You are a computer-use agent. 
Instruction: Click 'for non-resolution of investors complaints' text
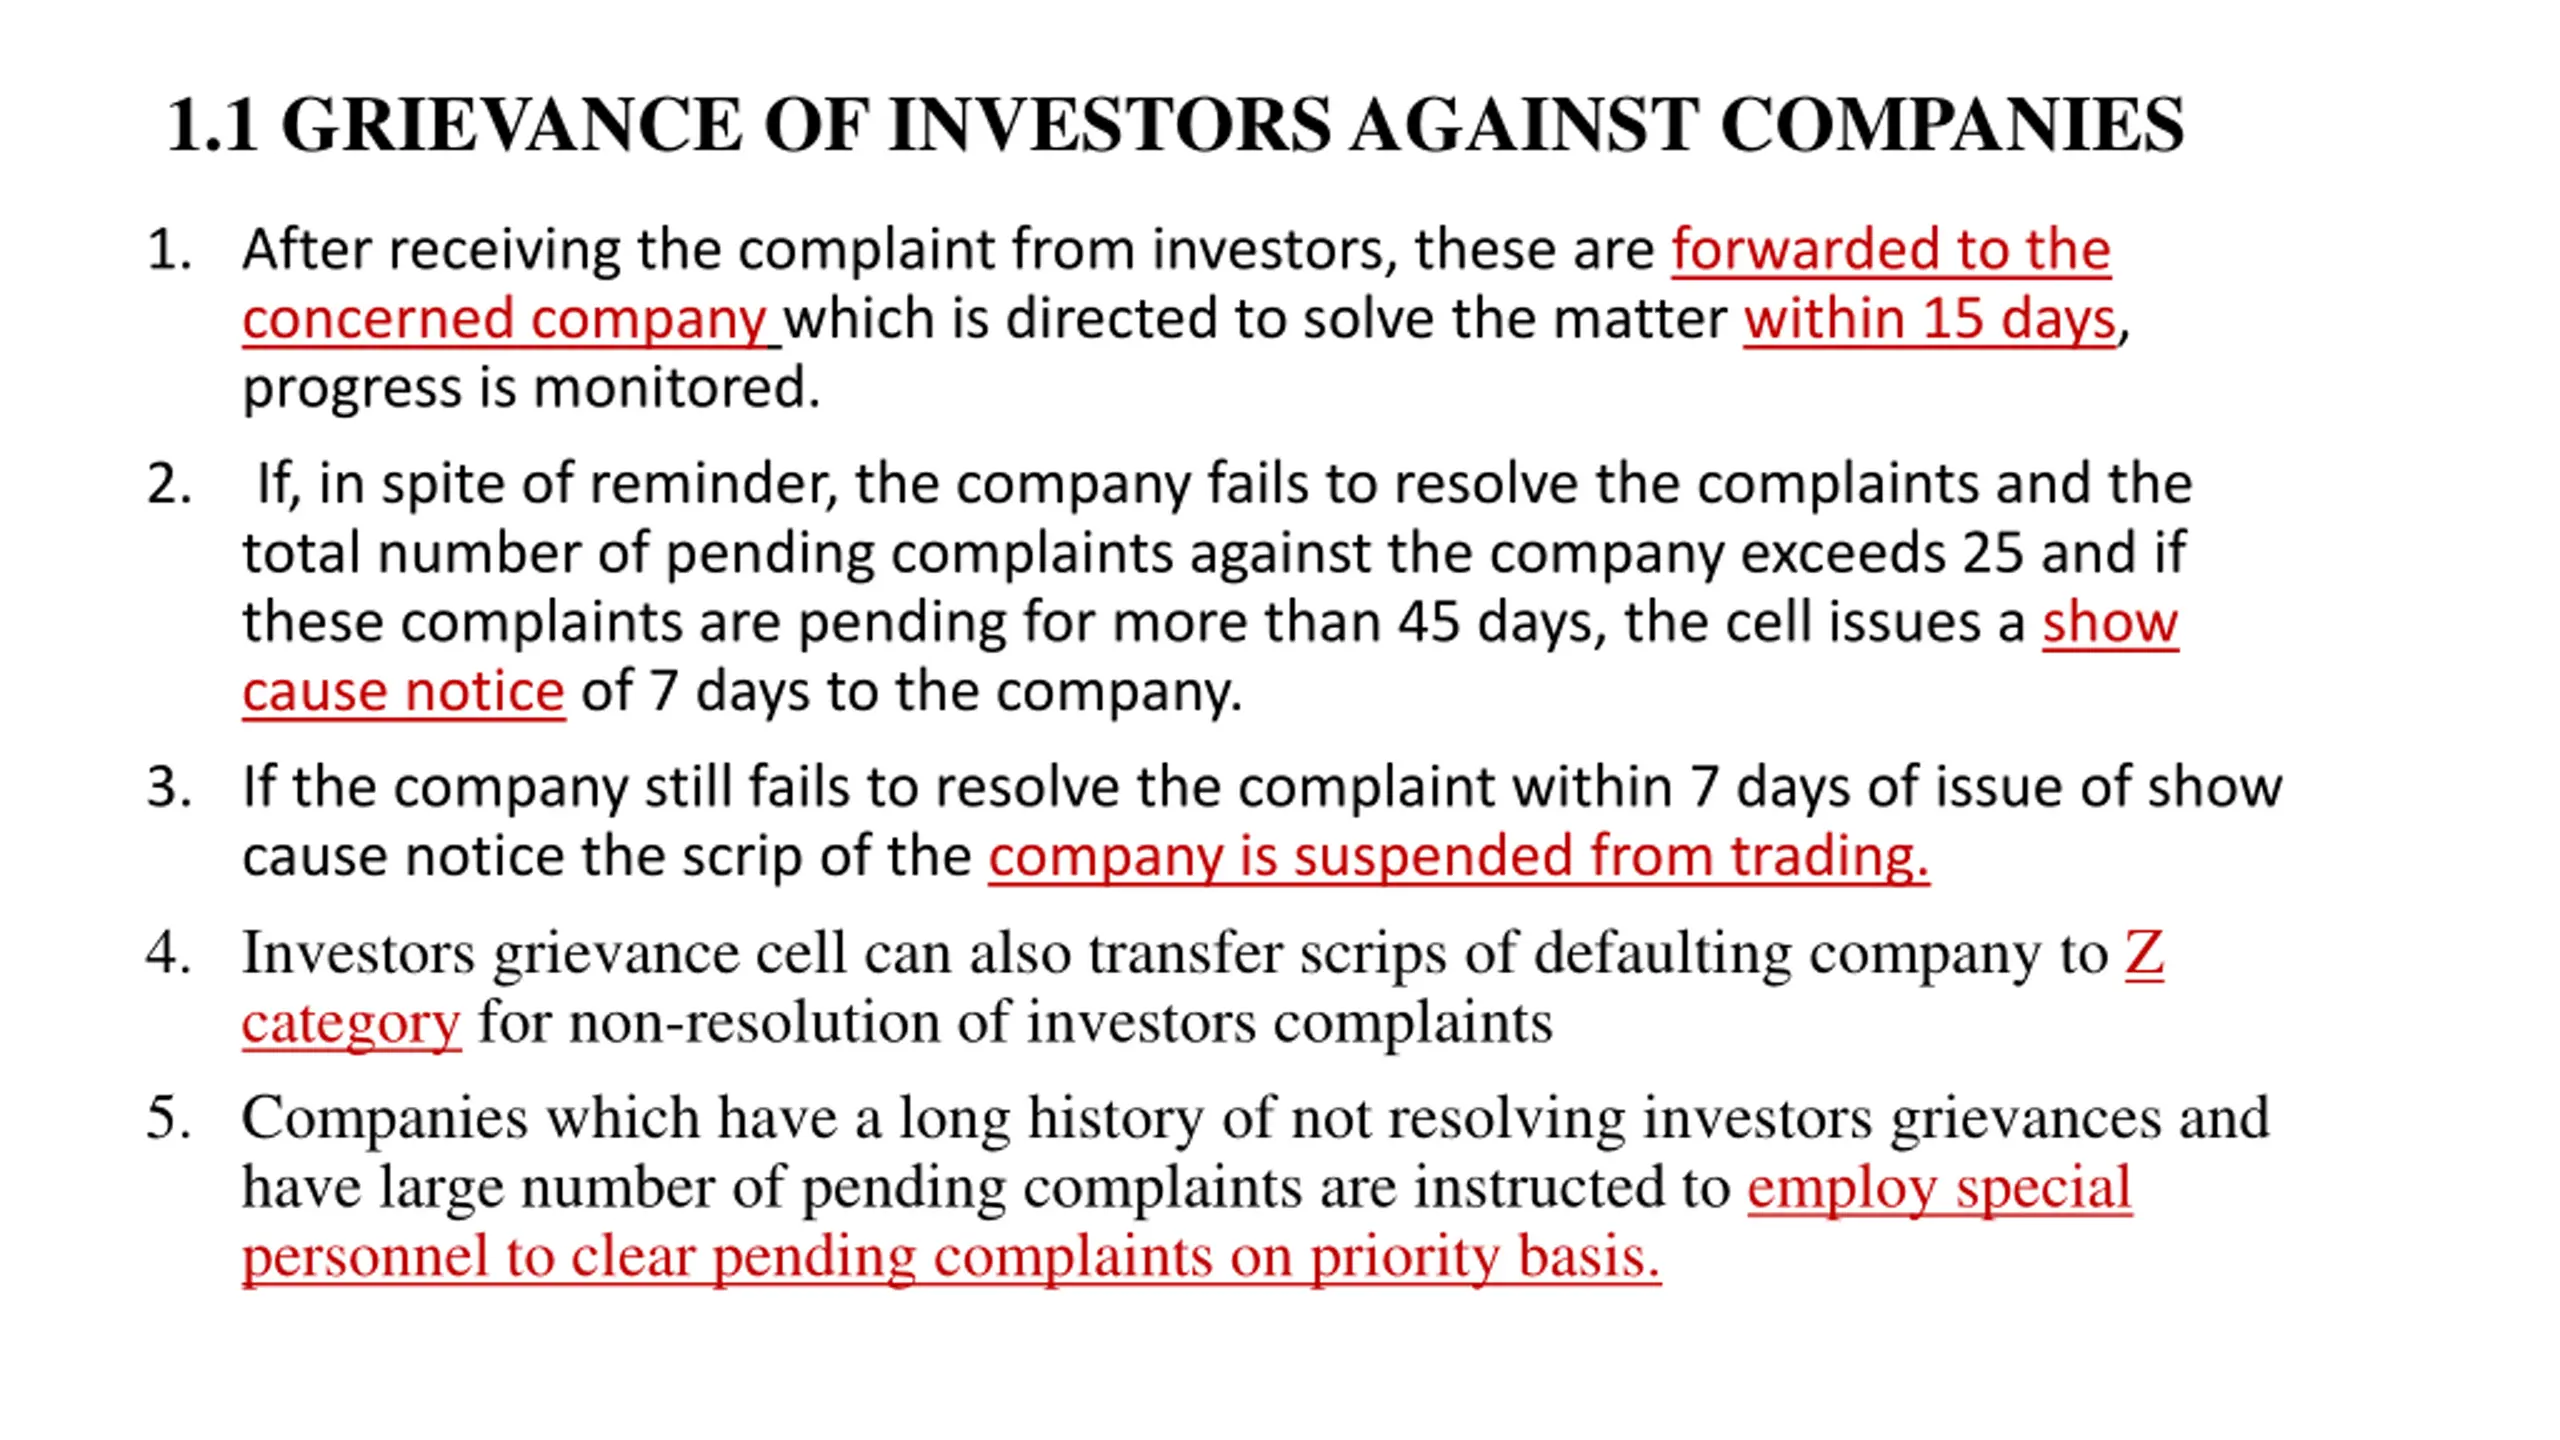1016,1023
